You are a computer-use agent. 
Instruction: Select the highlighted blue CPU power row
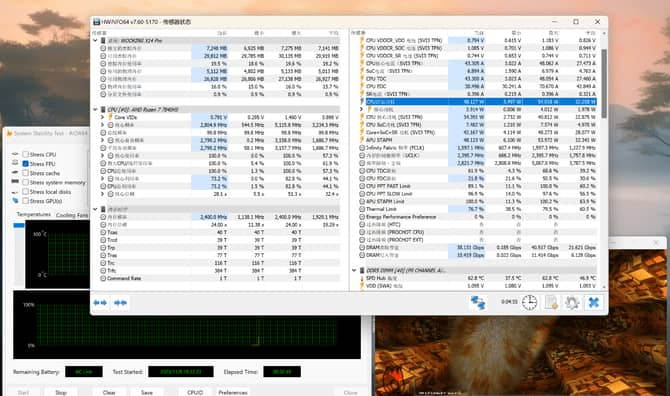coord(477,102)
